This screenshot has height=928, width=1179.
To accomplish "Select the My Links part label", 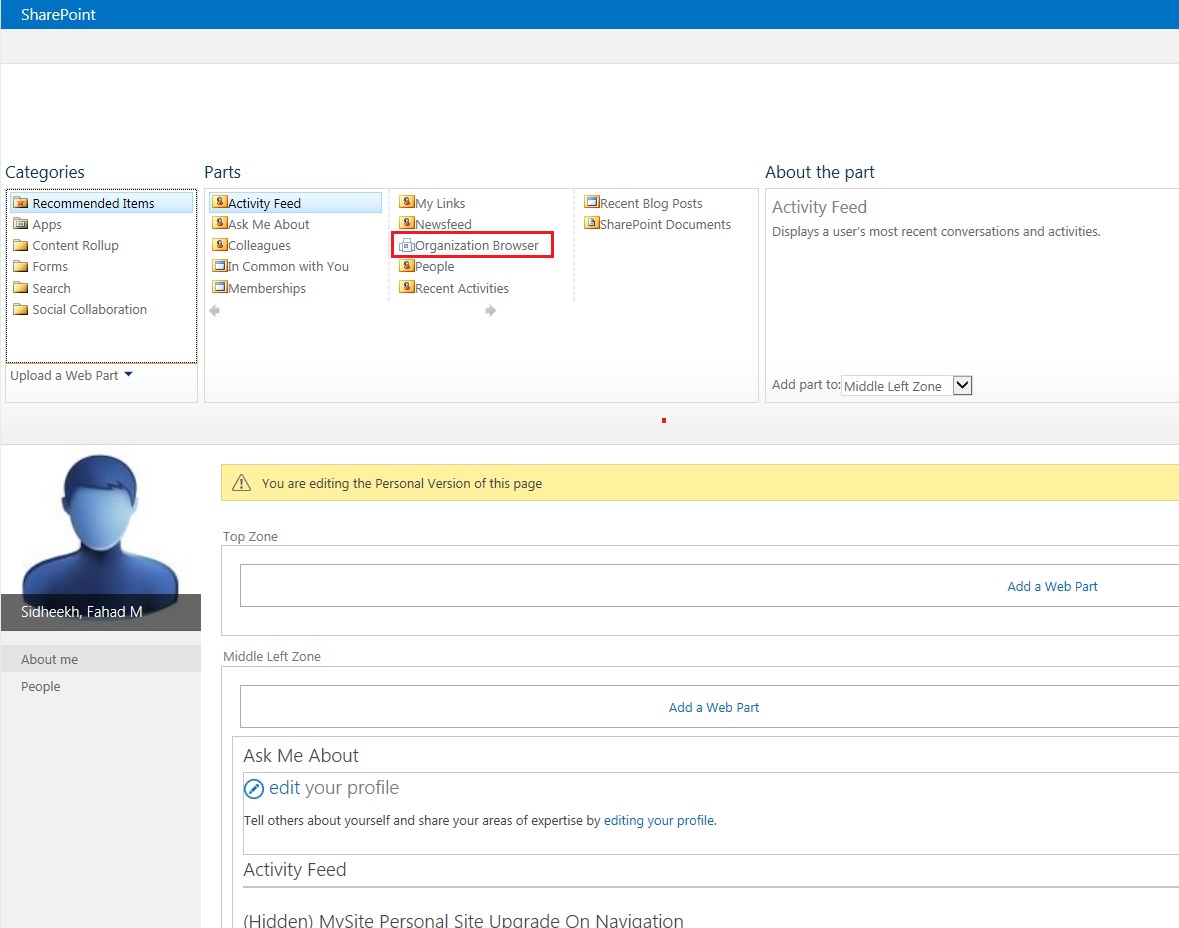I will pyautogui.click(x=440, y=203).
